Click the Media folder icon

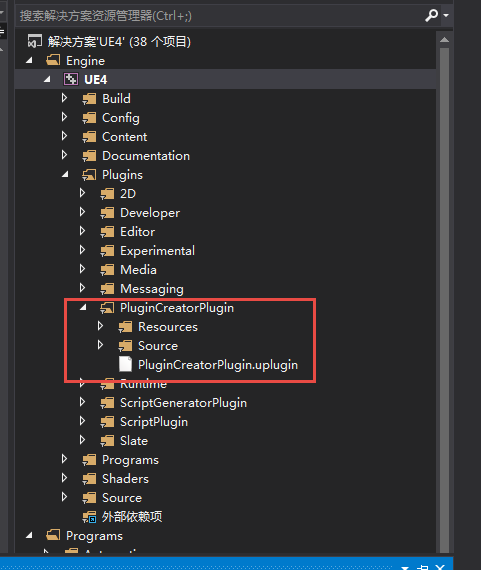coord(107,269)
